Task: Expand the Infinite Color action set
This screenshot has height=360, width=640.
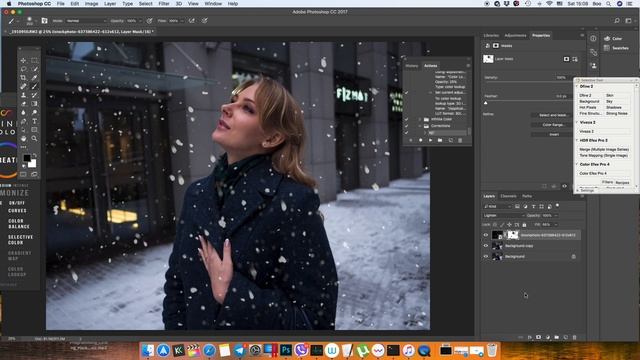Action: [x=420, y=119]
